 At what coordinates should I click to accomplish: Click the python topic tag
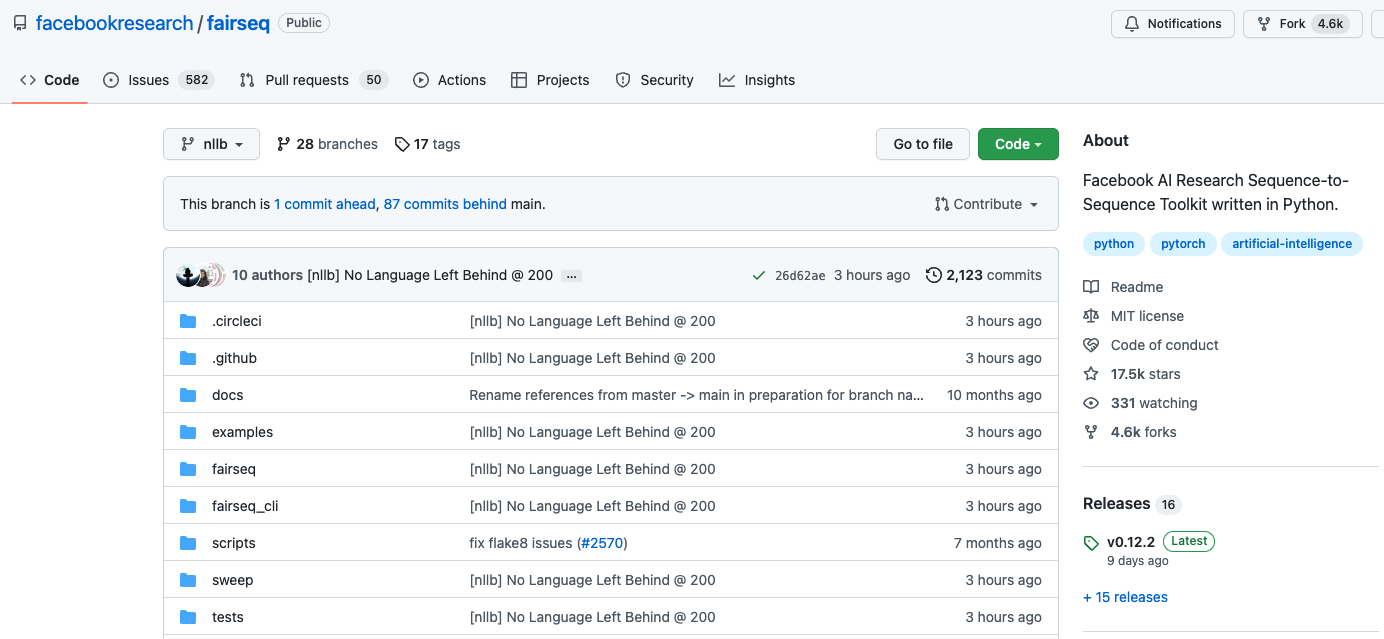[x=1114, y=244]
